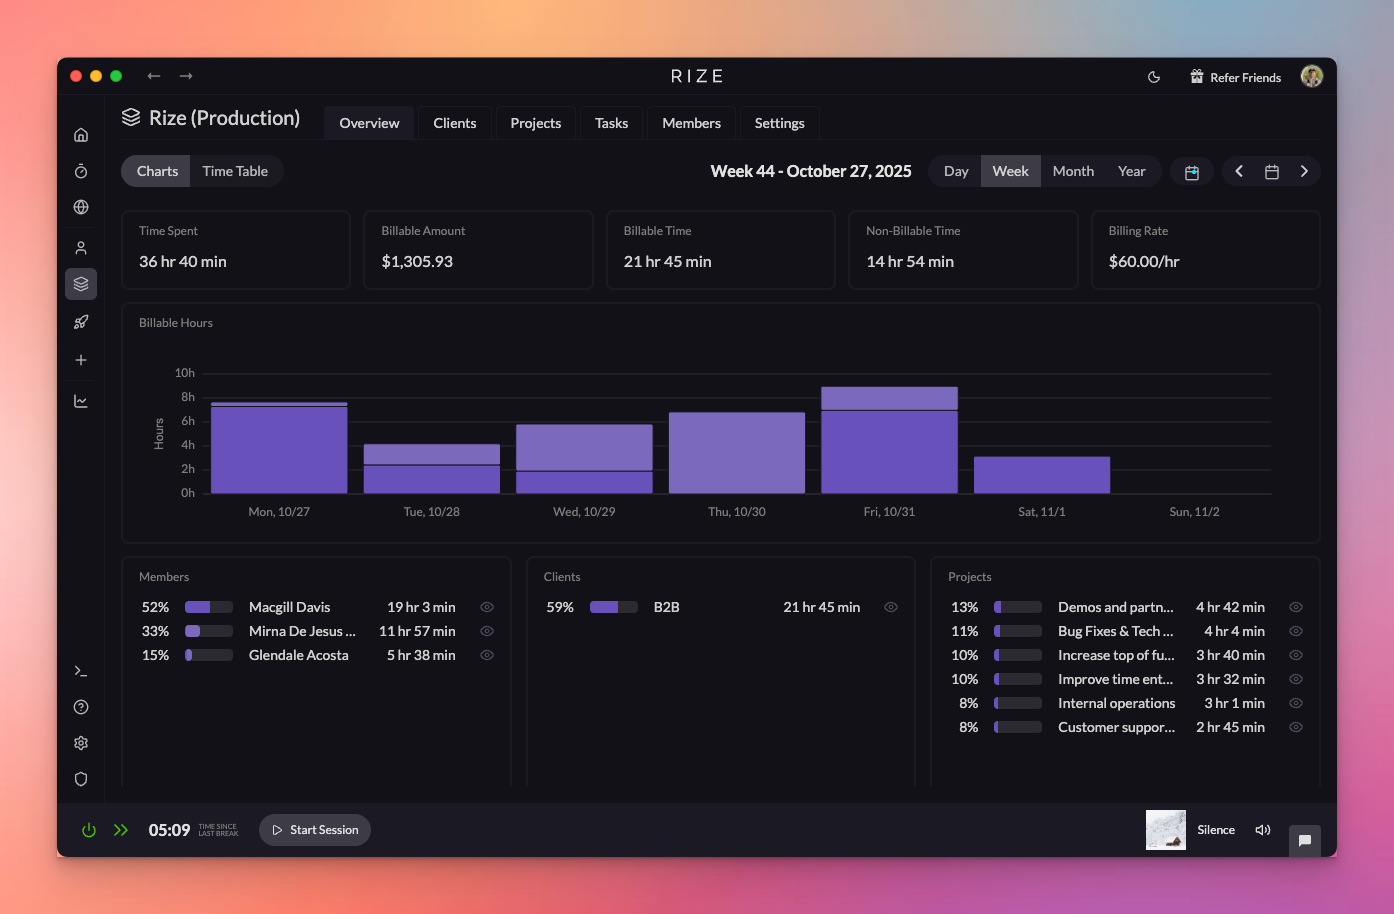Navigate forward with the right arrow

[x=186, y=76]
